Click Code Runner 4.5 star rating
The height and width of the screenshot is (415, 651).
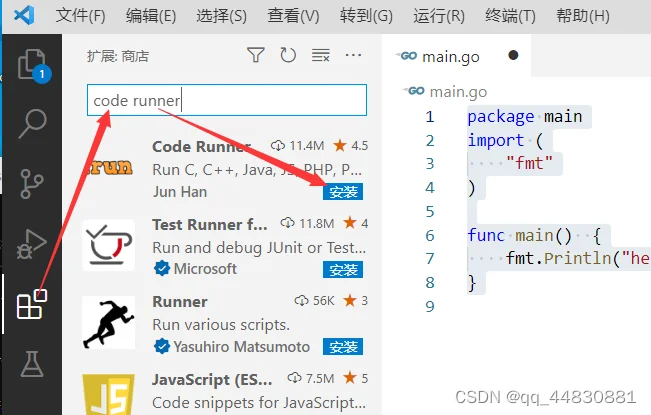(x=350, y=146)
